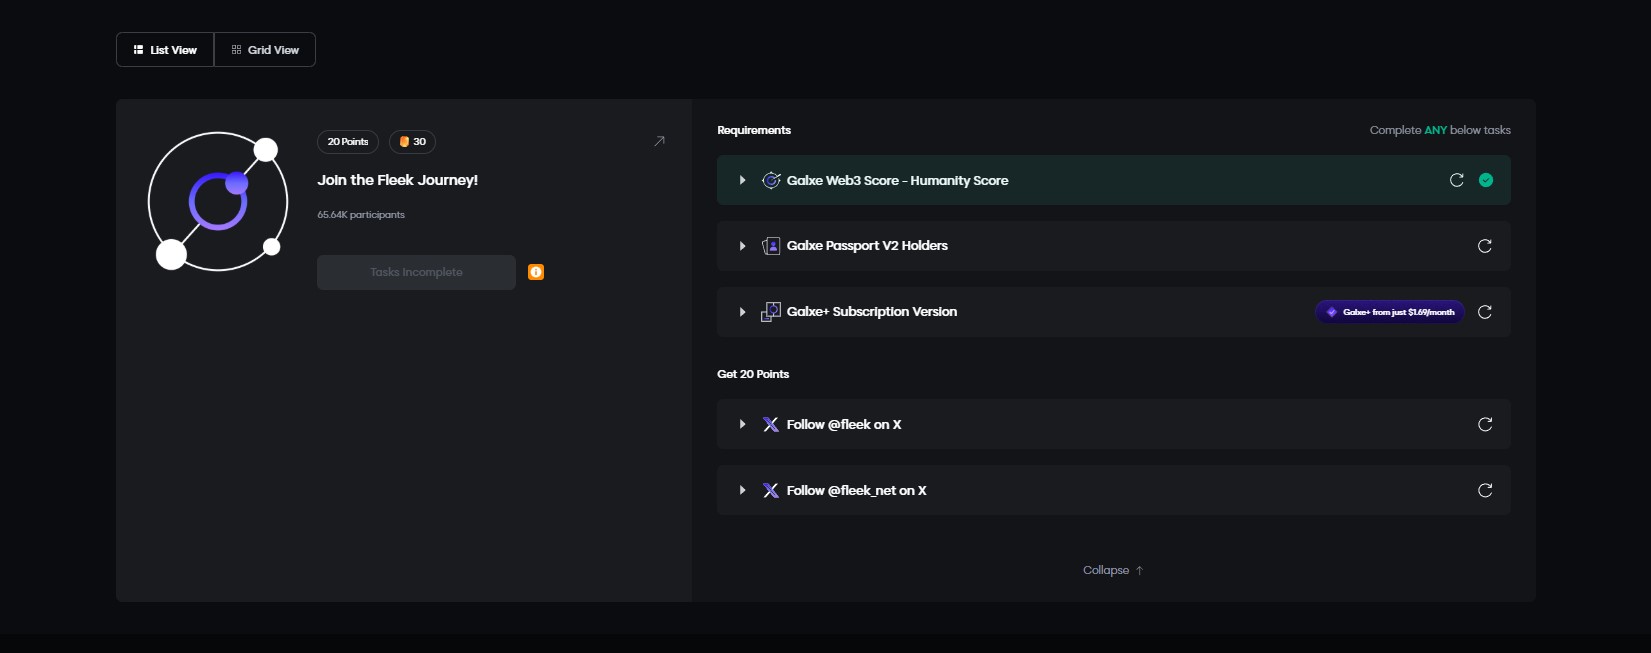Switch to Grid View

tap(265, 50)
